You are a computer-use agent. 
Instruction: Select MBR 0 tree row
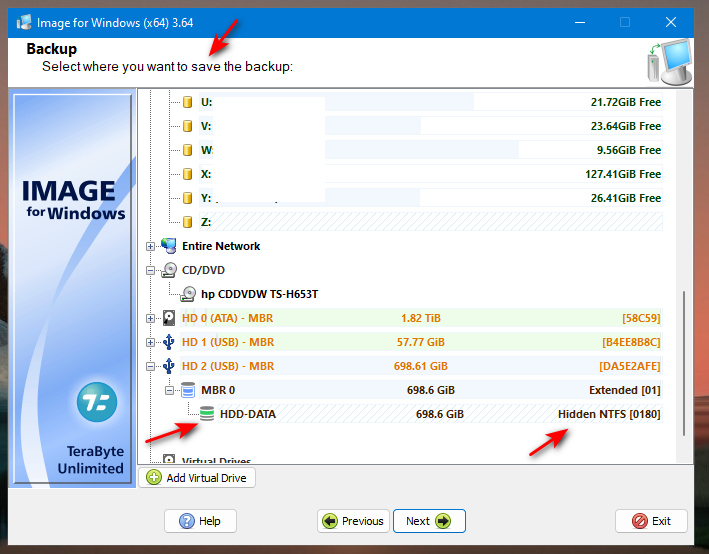point(430,390)
